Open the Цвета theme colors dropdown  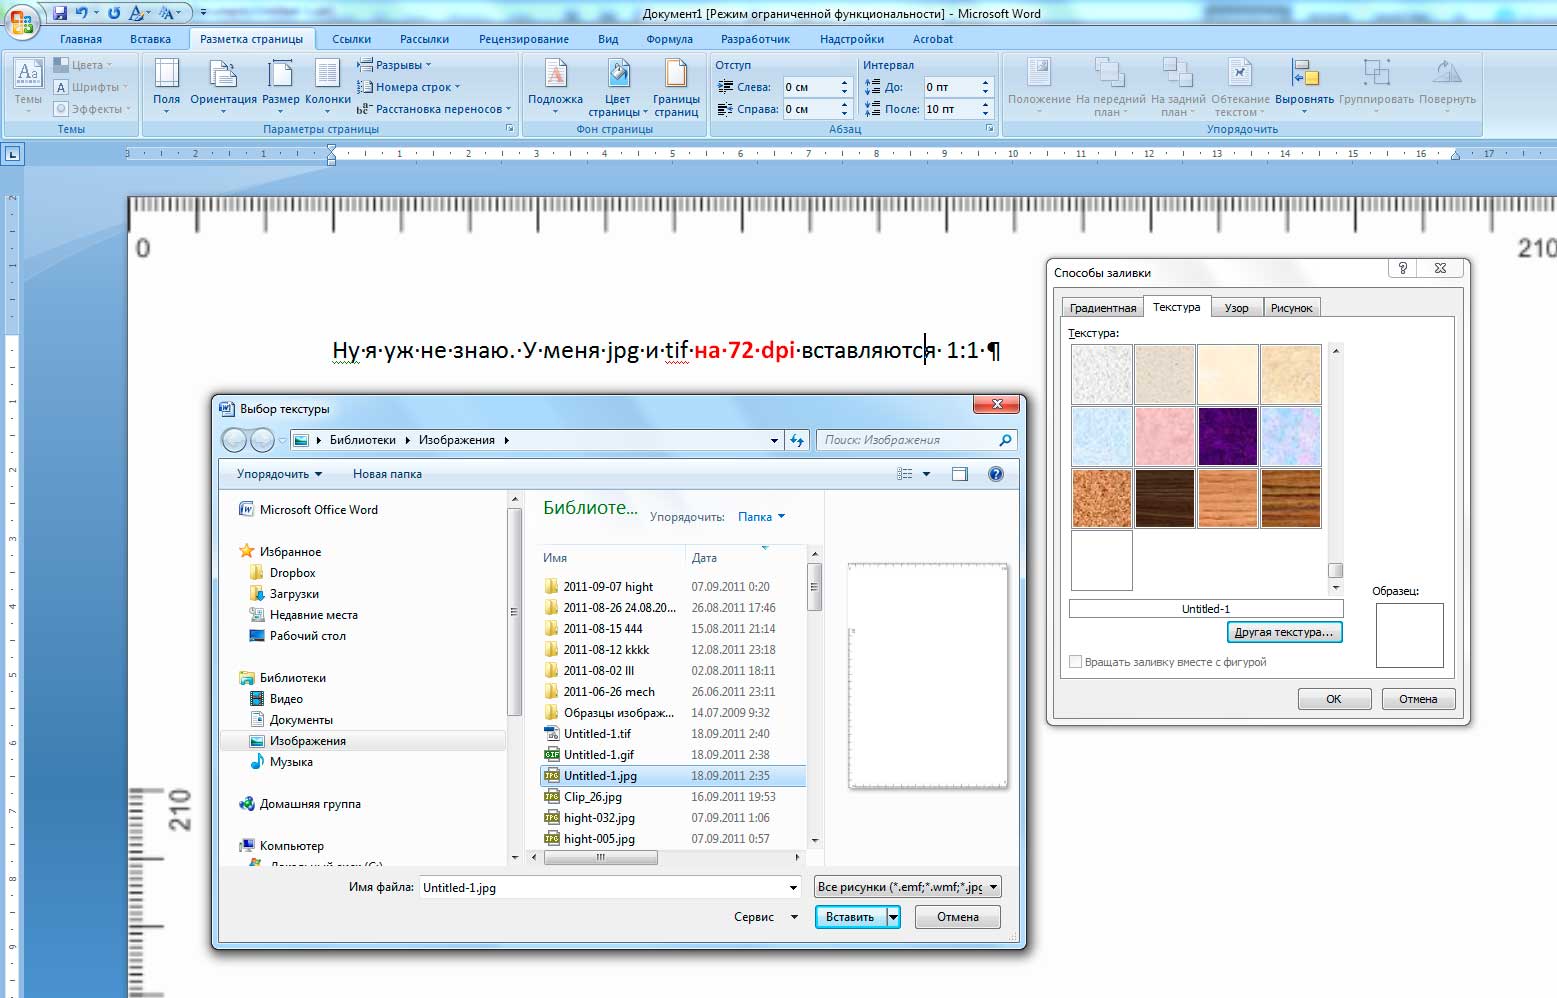[x=85, y=65]
